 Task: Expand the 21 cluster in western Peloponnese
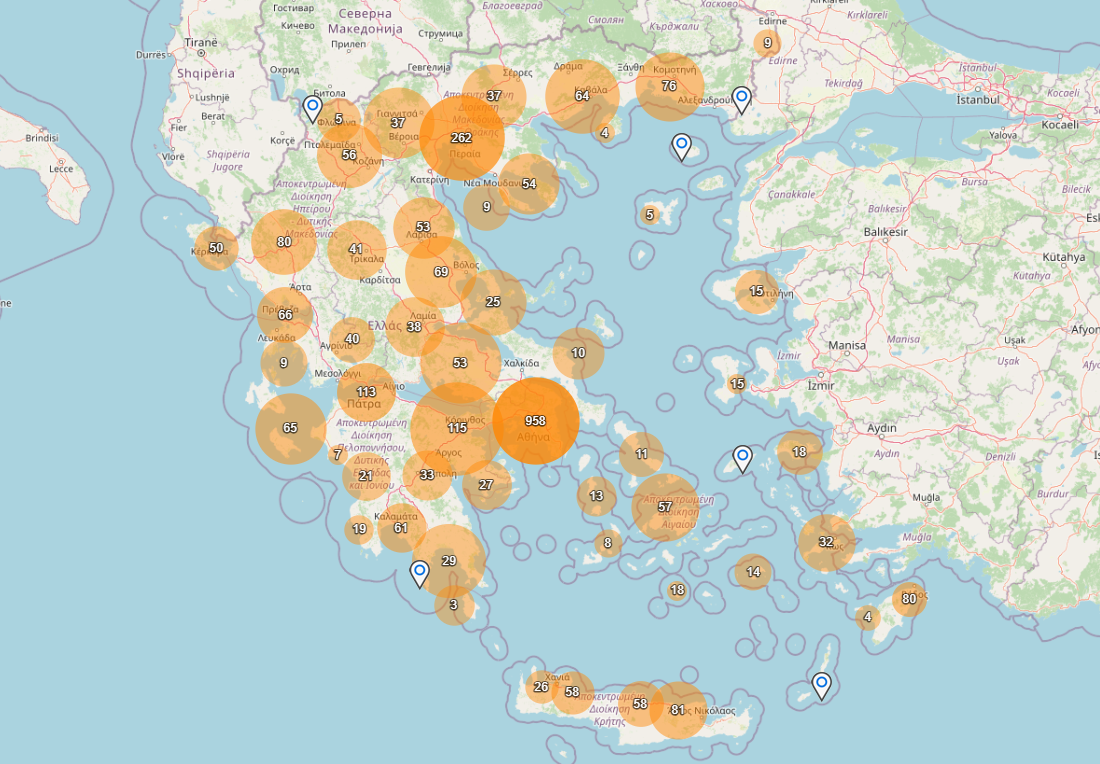click(x=365, y=476)
